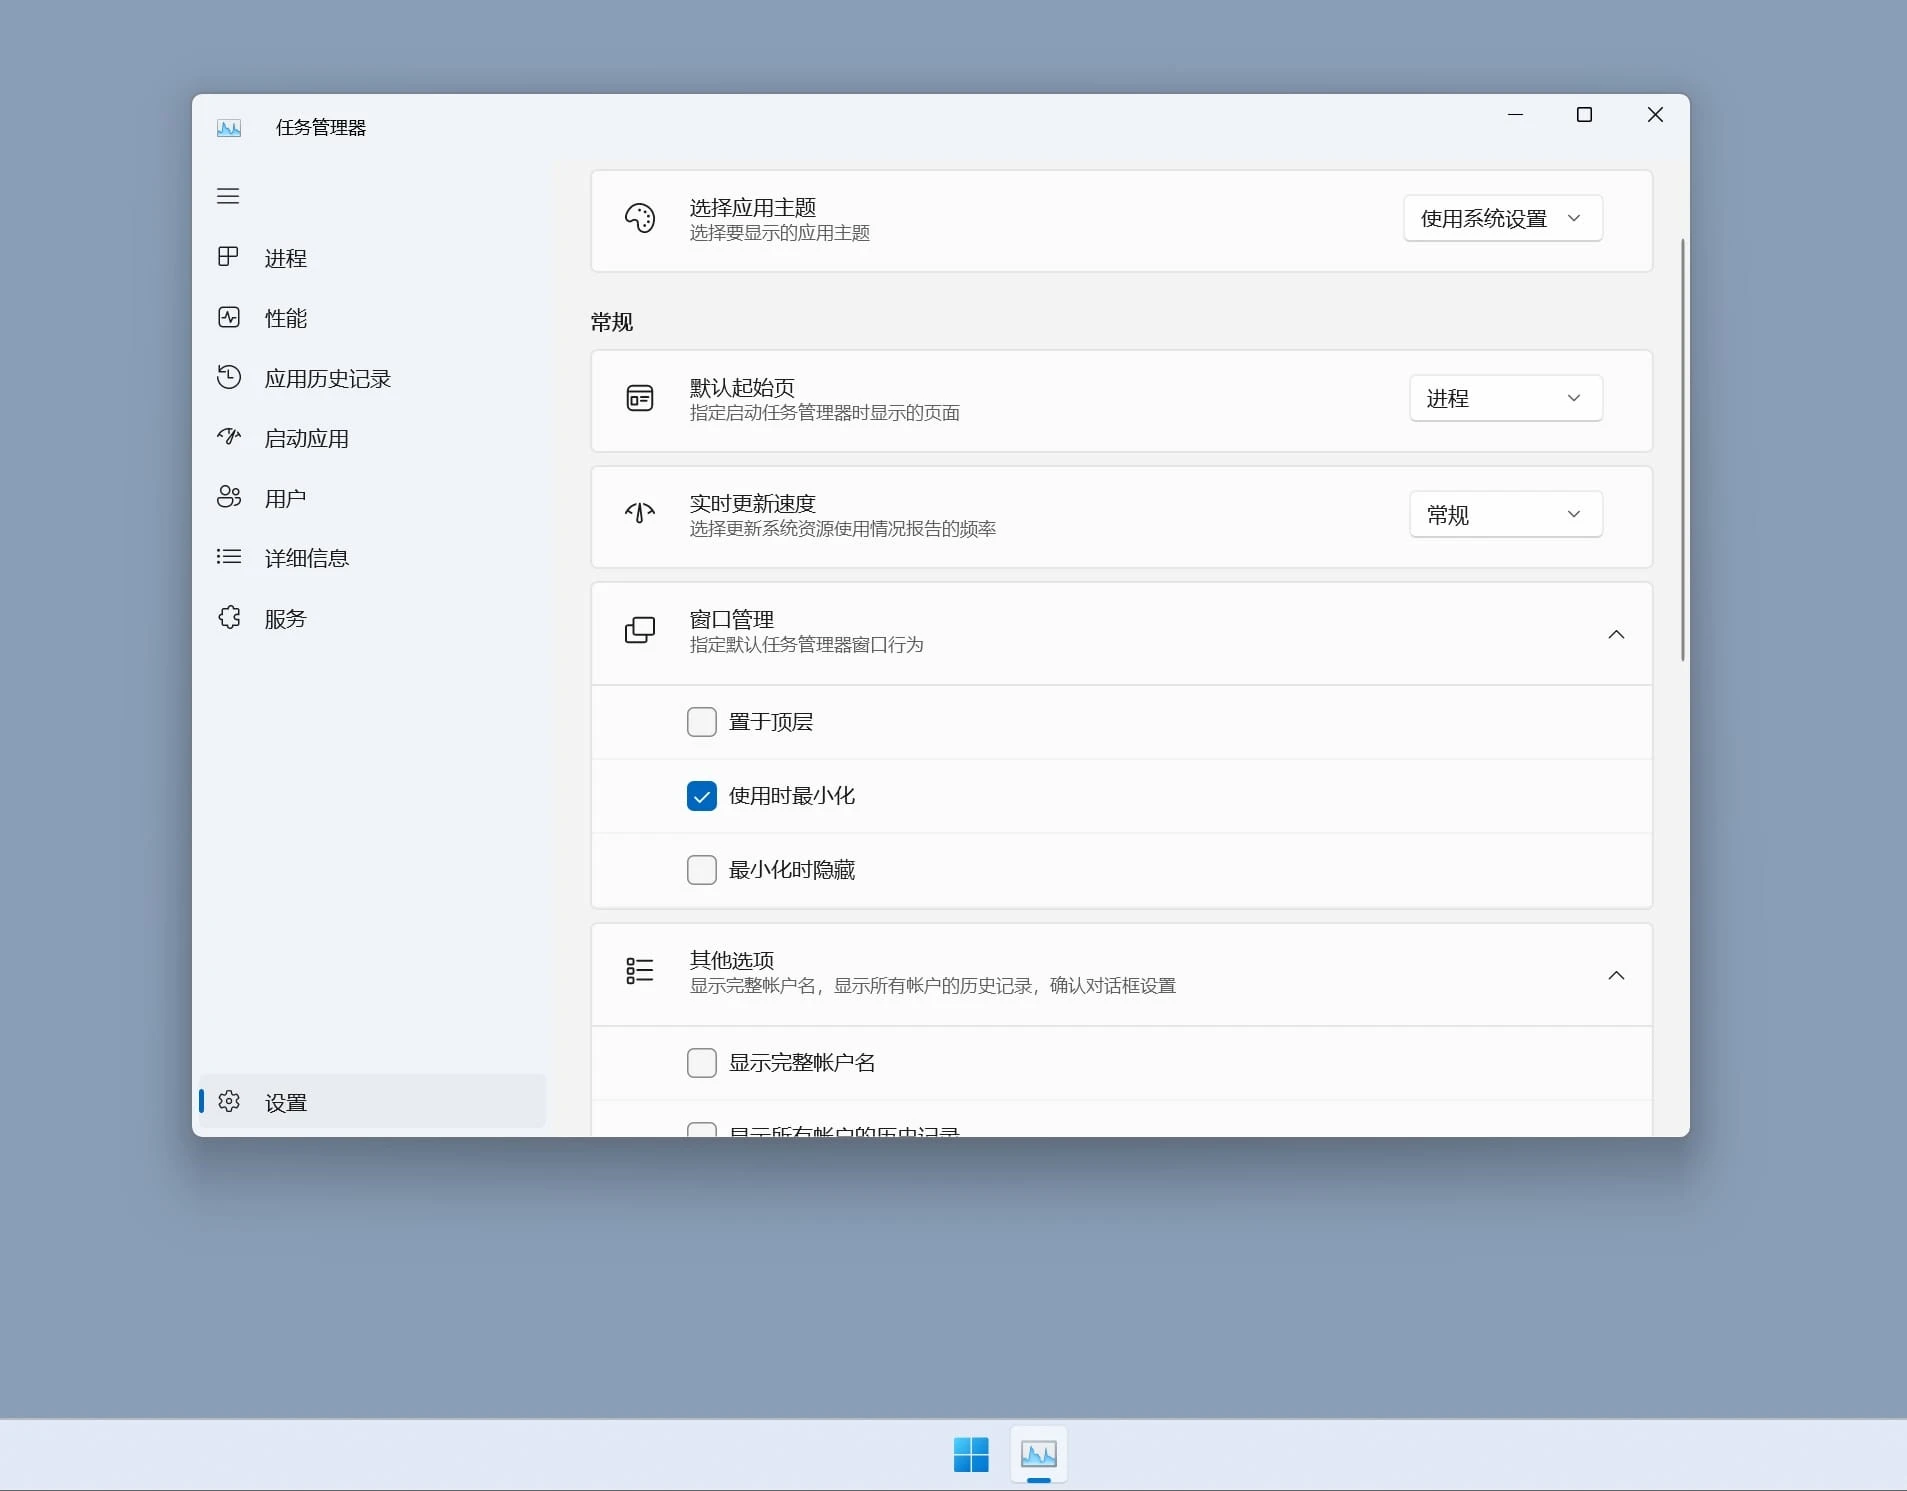Open the Services (服务) page

click(x=285, y=617)
